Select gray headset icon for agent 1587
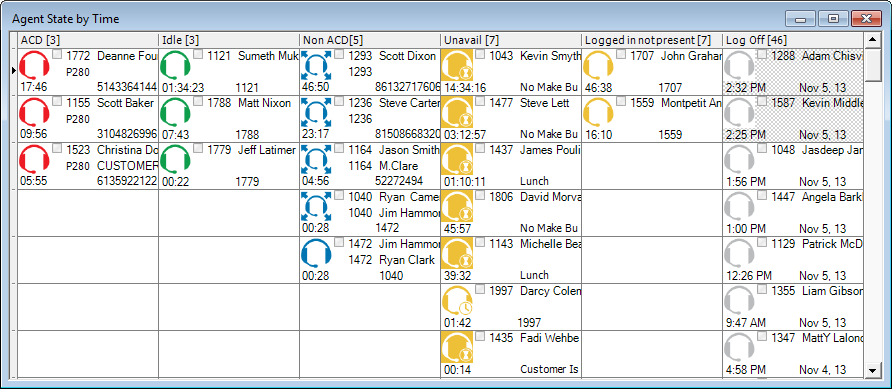 pyautogui.click(x=739, y=112)
